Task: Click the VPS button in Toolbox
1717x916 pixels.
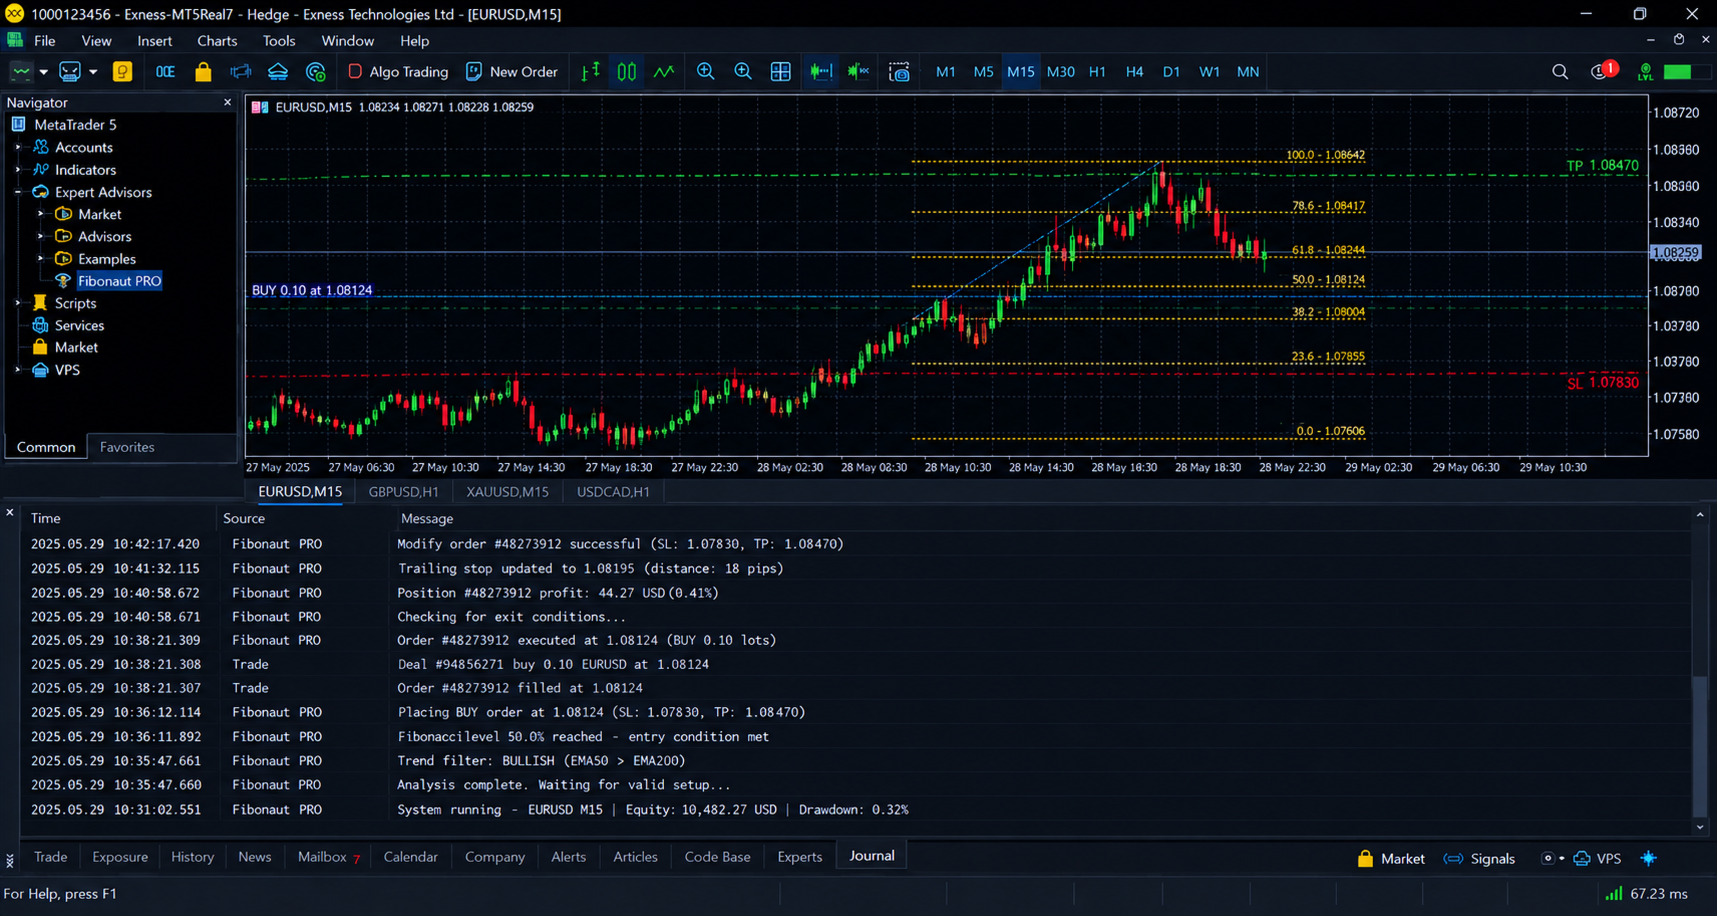Action: click(x=1598, y=859)
